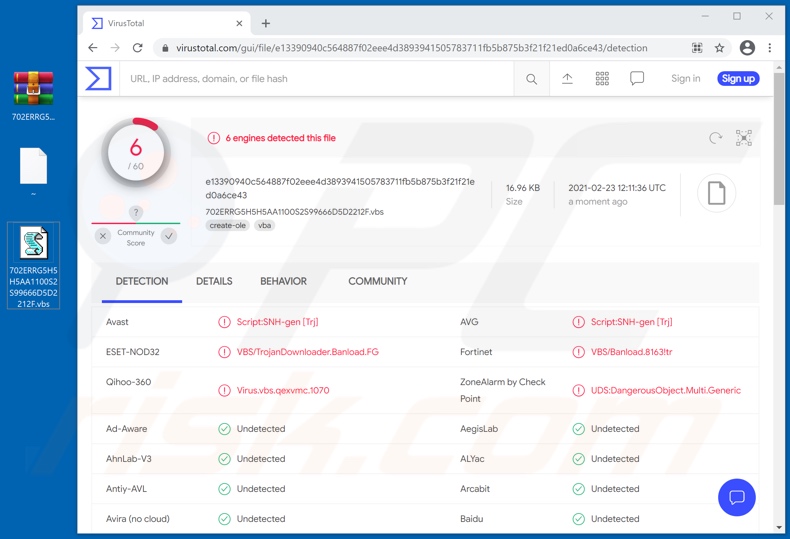The image size is (790, 539).
Task: Click the 6/60 detection score gauge
Action: pyautogui.click(x=136, y=152)
